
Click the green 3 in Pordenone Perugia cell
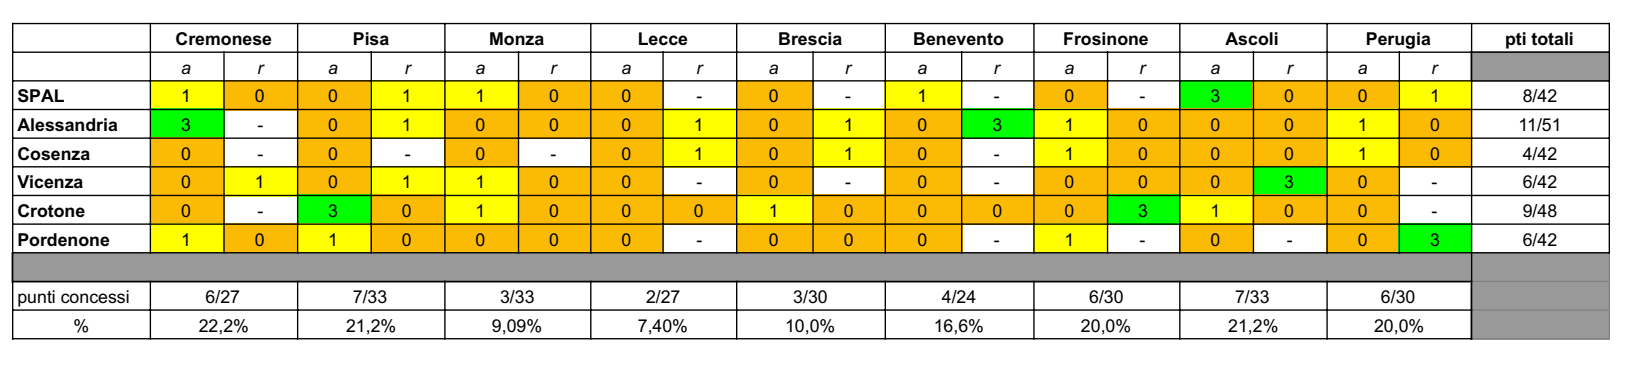coord(1434,240)
